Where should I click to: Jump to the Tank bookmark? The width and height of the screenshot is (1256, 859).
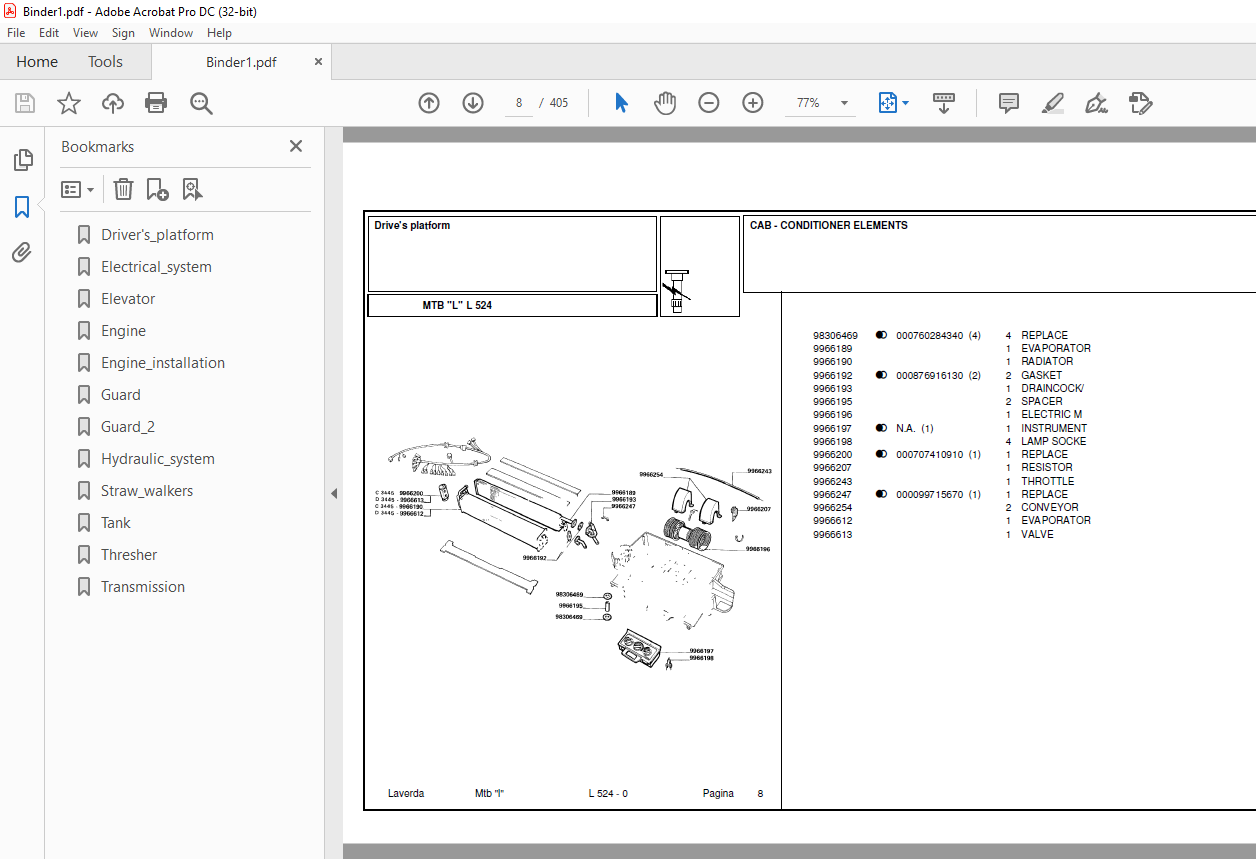click(x=116, y=523)
